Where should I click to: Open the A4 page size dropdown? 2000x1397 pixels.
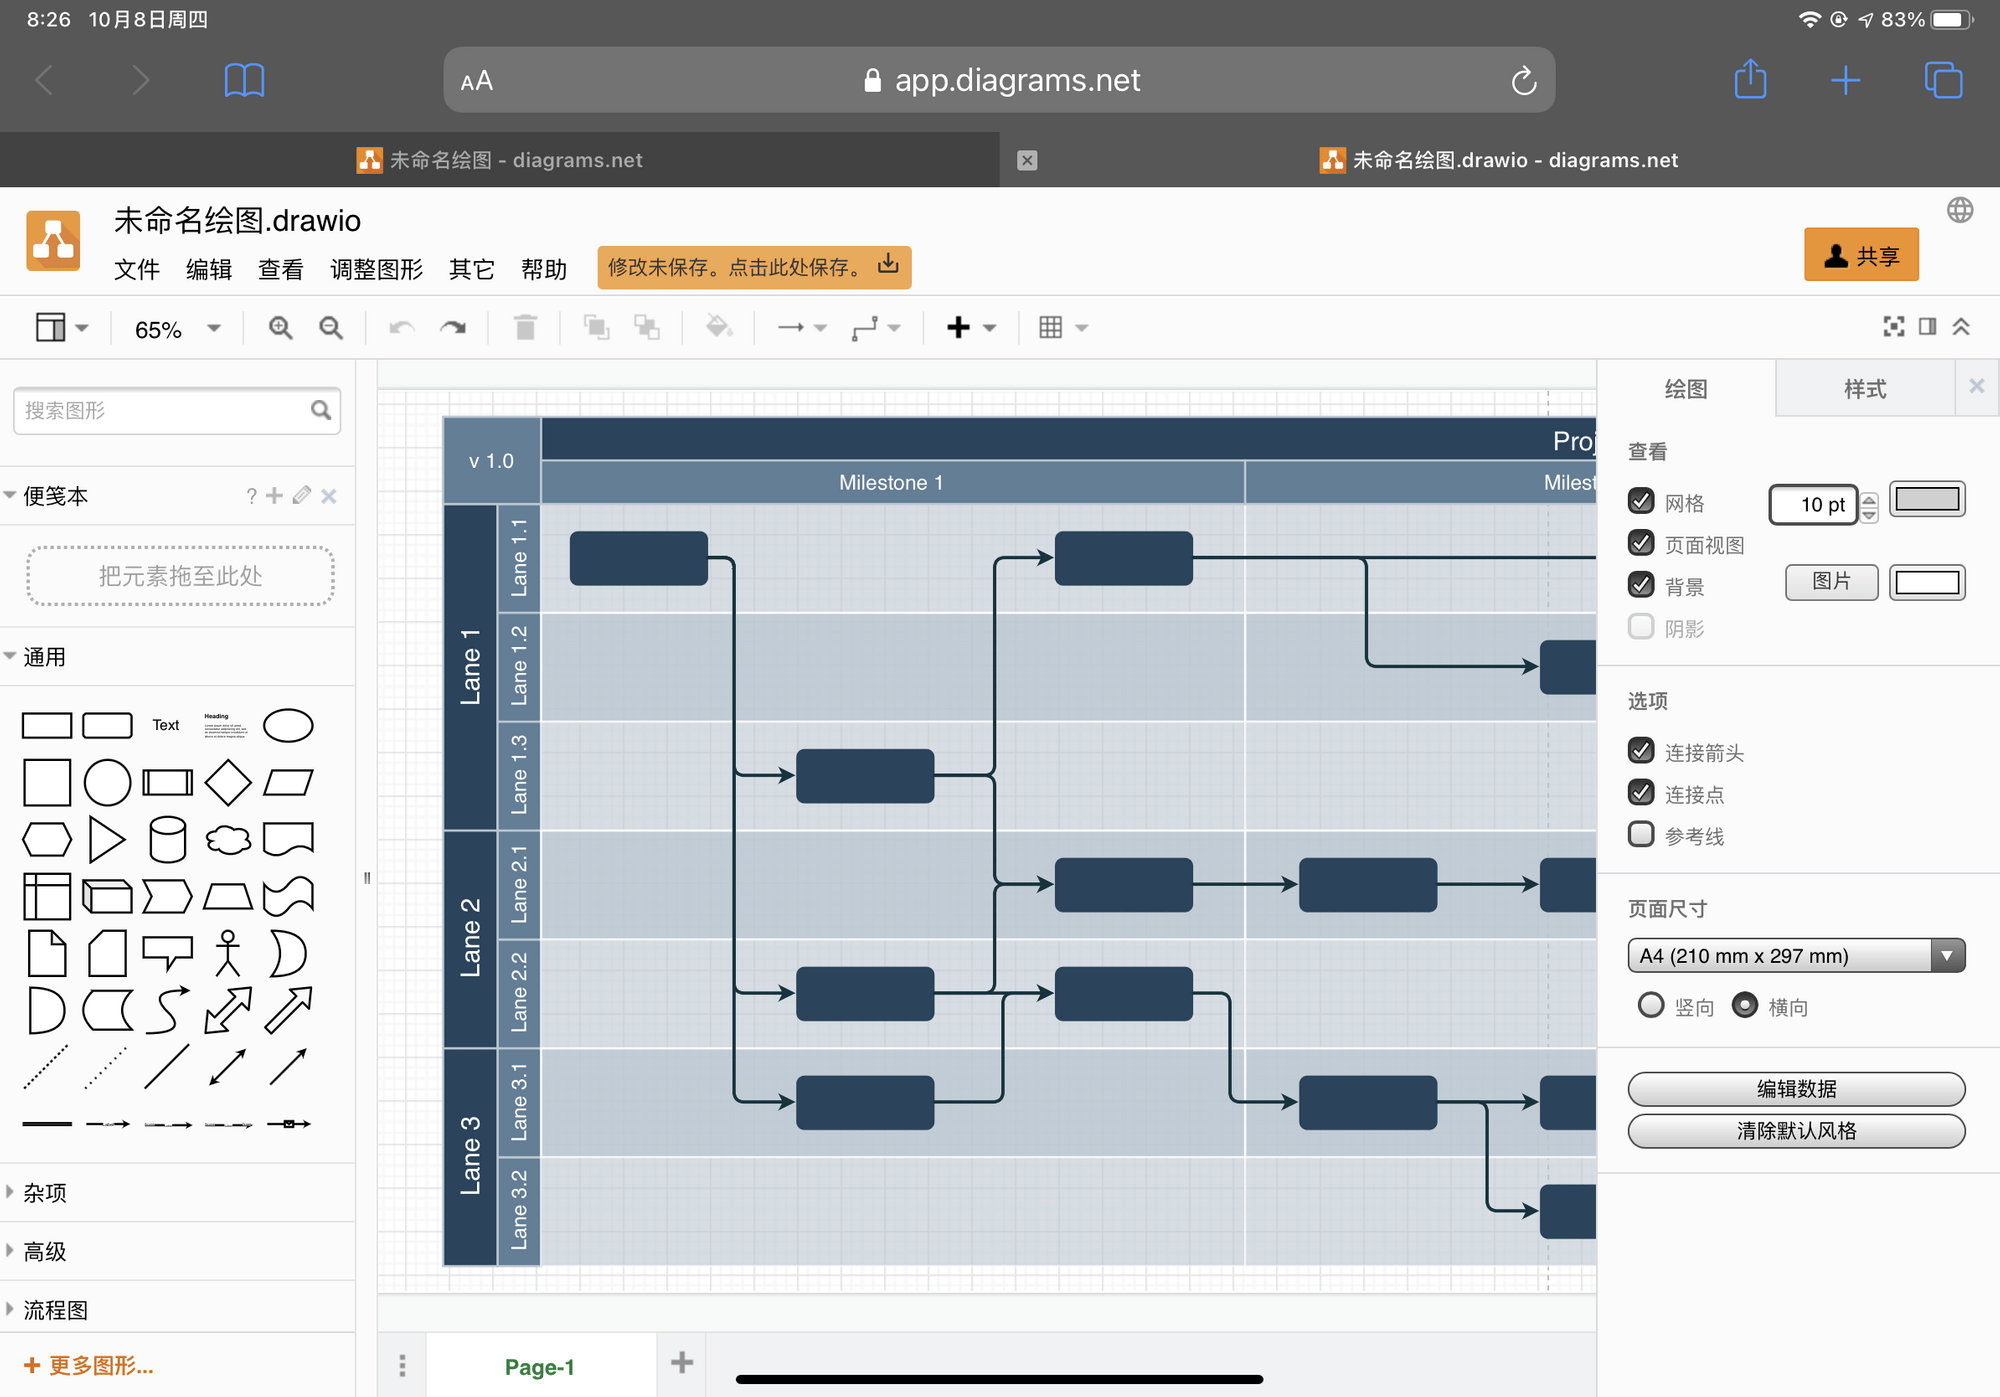point(1795,956)
